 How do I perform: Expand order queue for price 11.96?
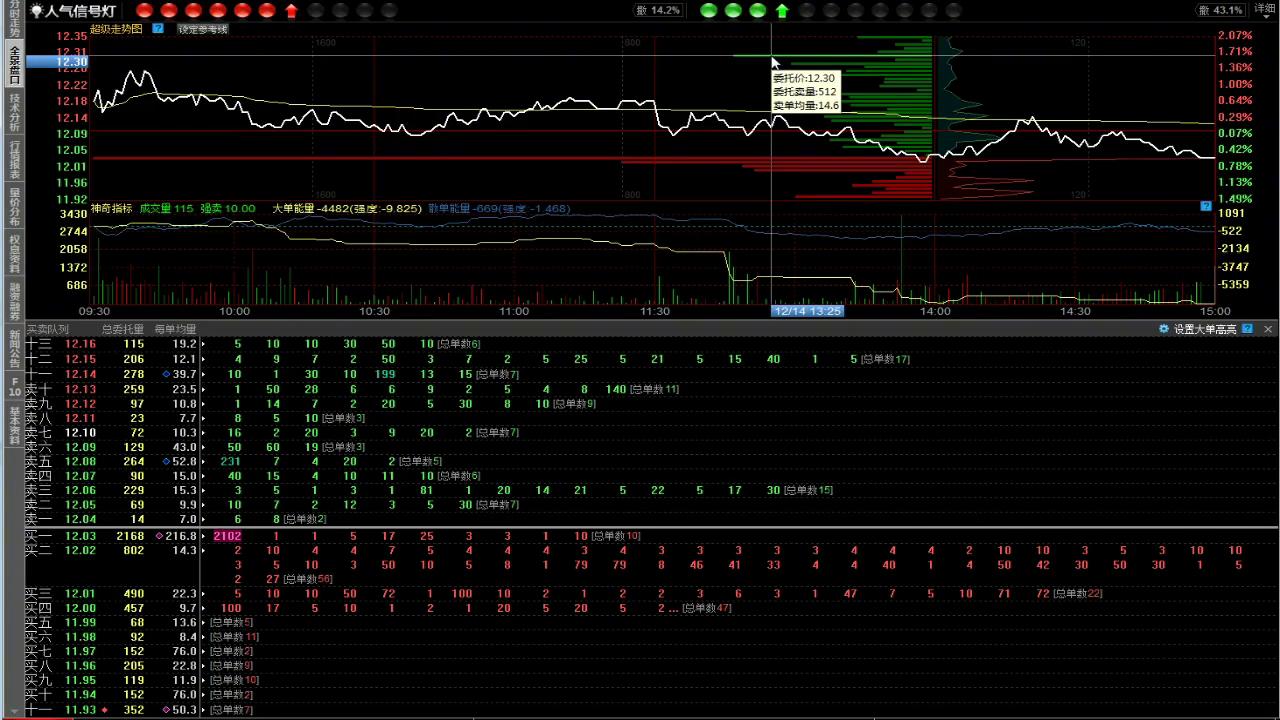[x=203, y=666]
